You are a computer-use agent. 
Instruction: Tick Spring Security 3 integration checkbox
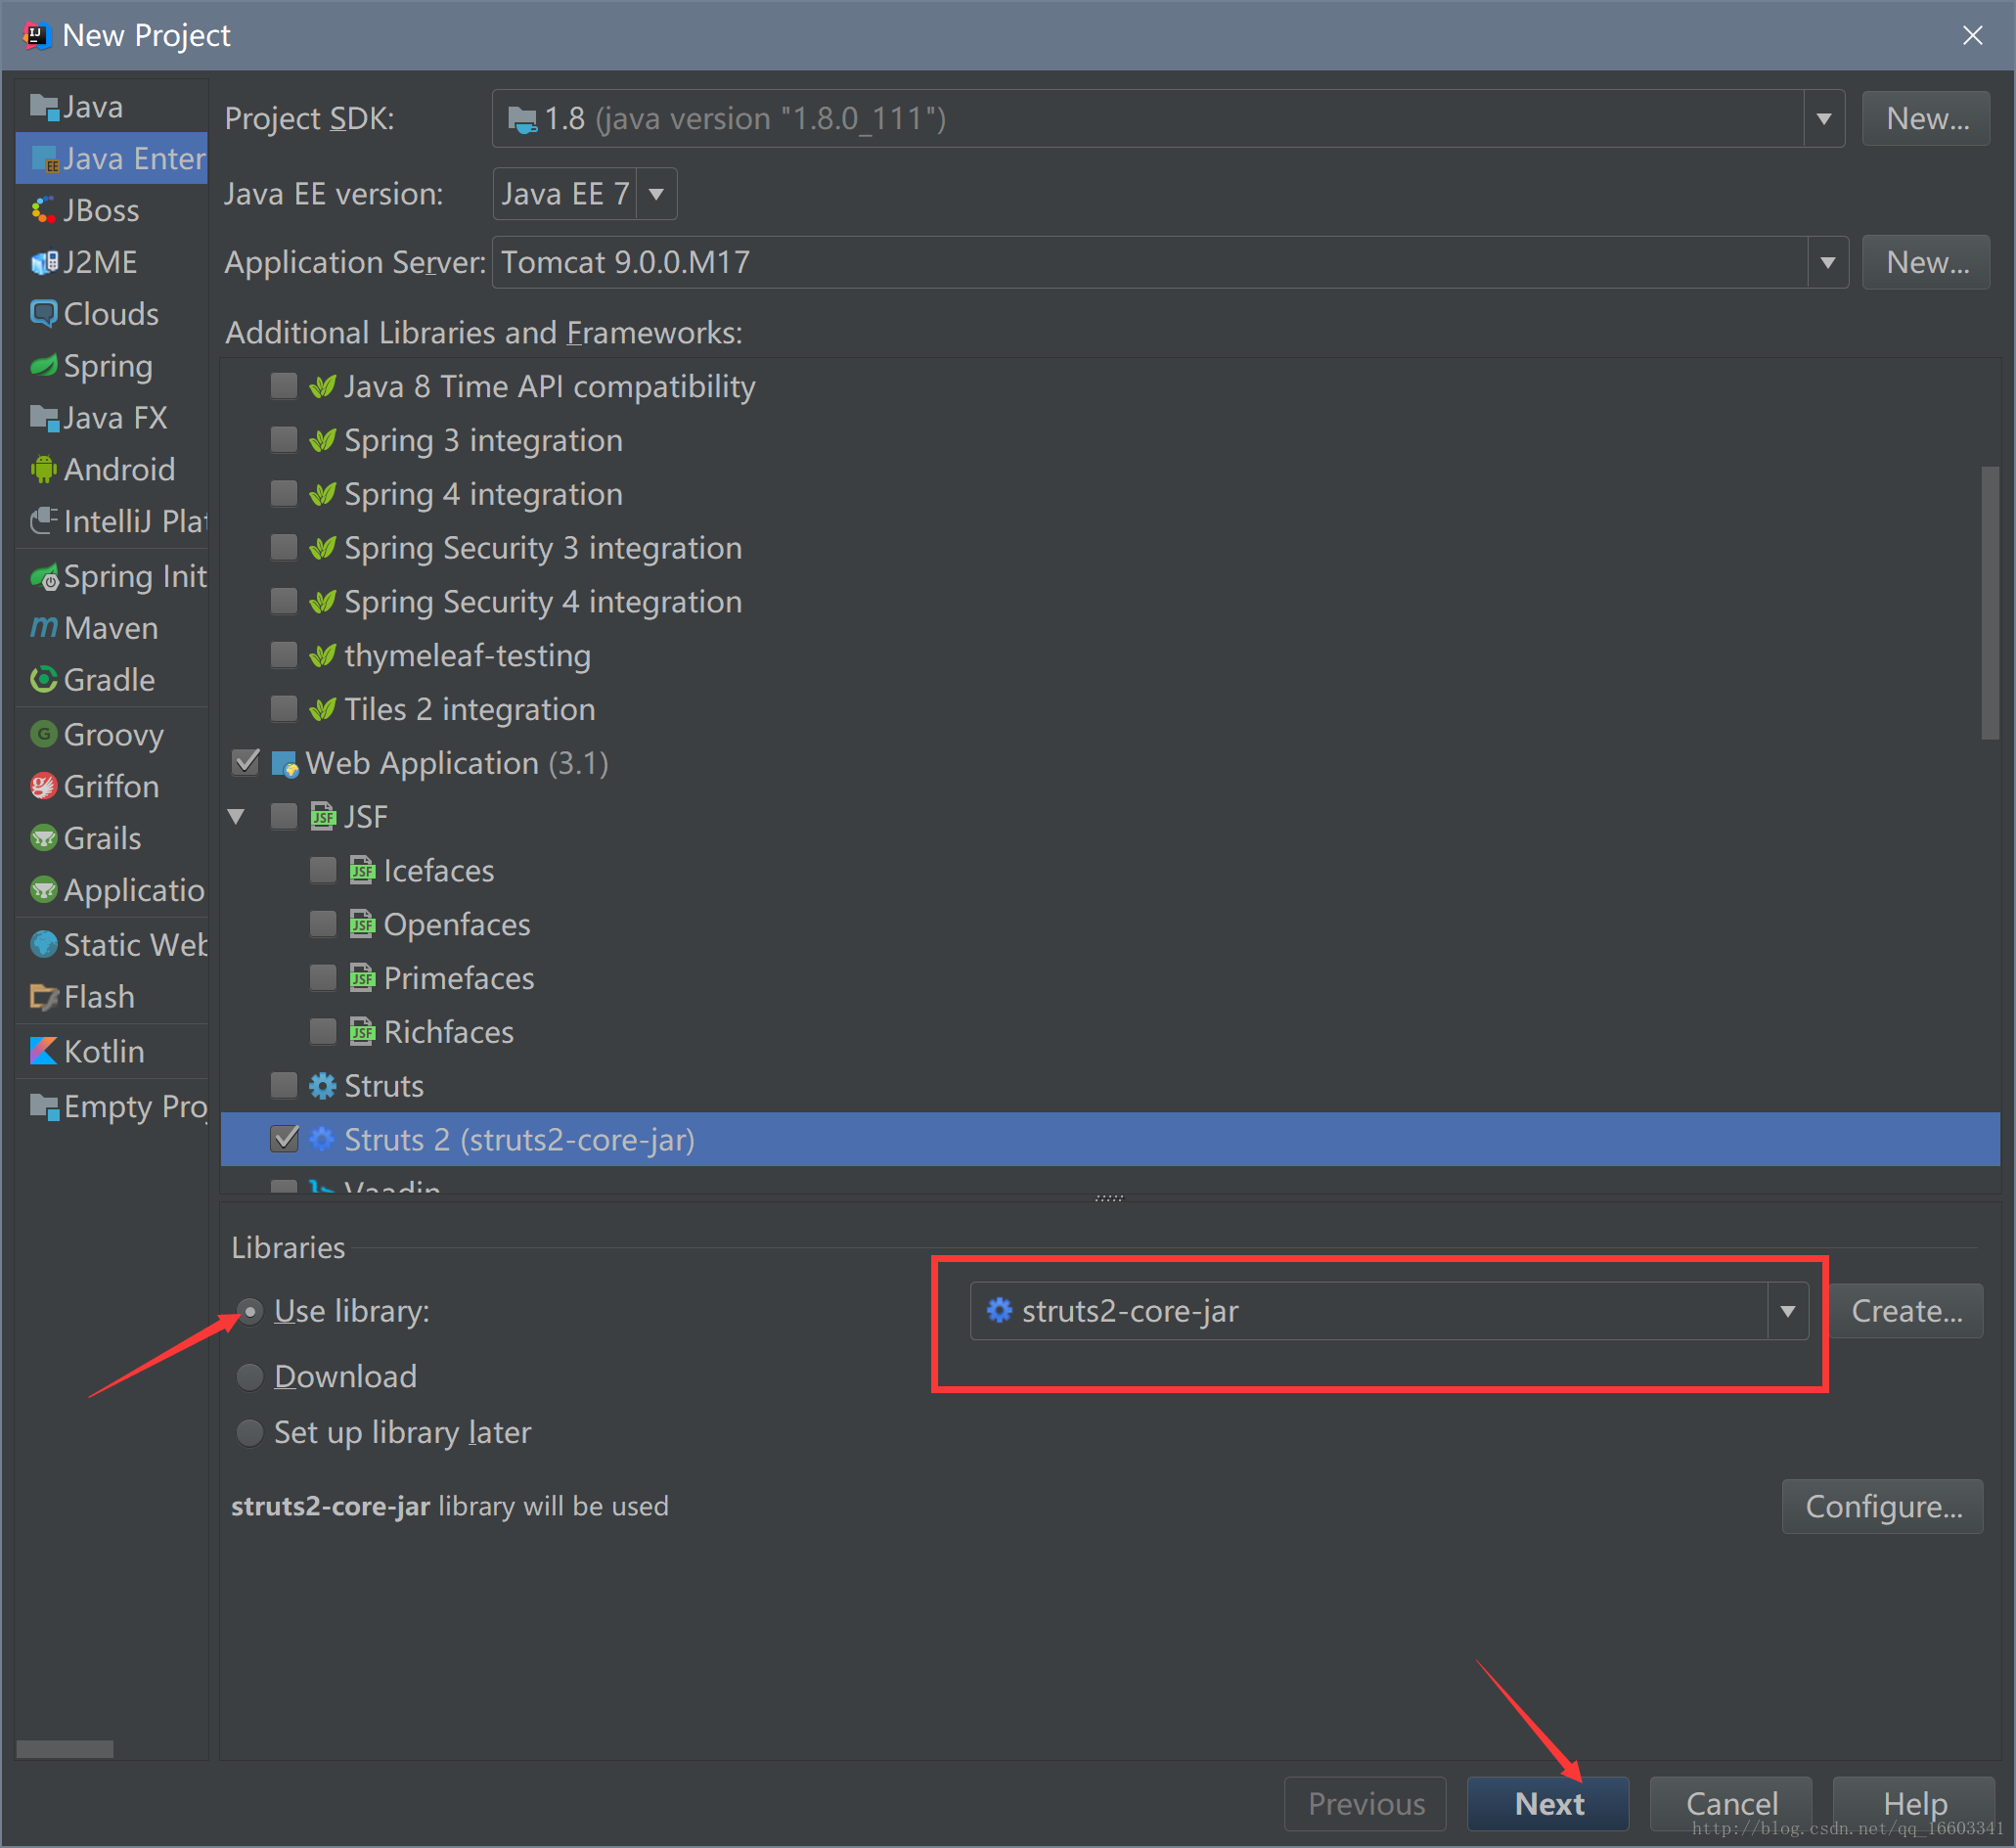284,548
